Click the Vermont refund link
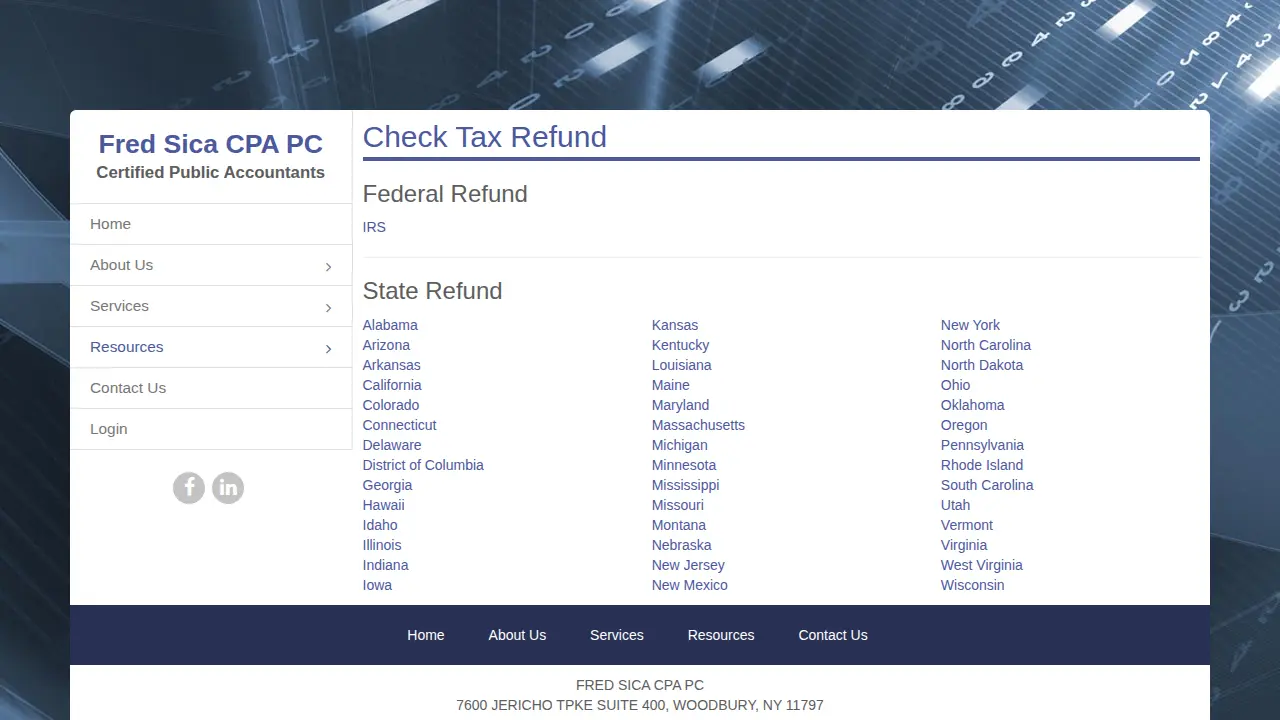Screen dimensions: 1280x720 pos(967,525)
